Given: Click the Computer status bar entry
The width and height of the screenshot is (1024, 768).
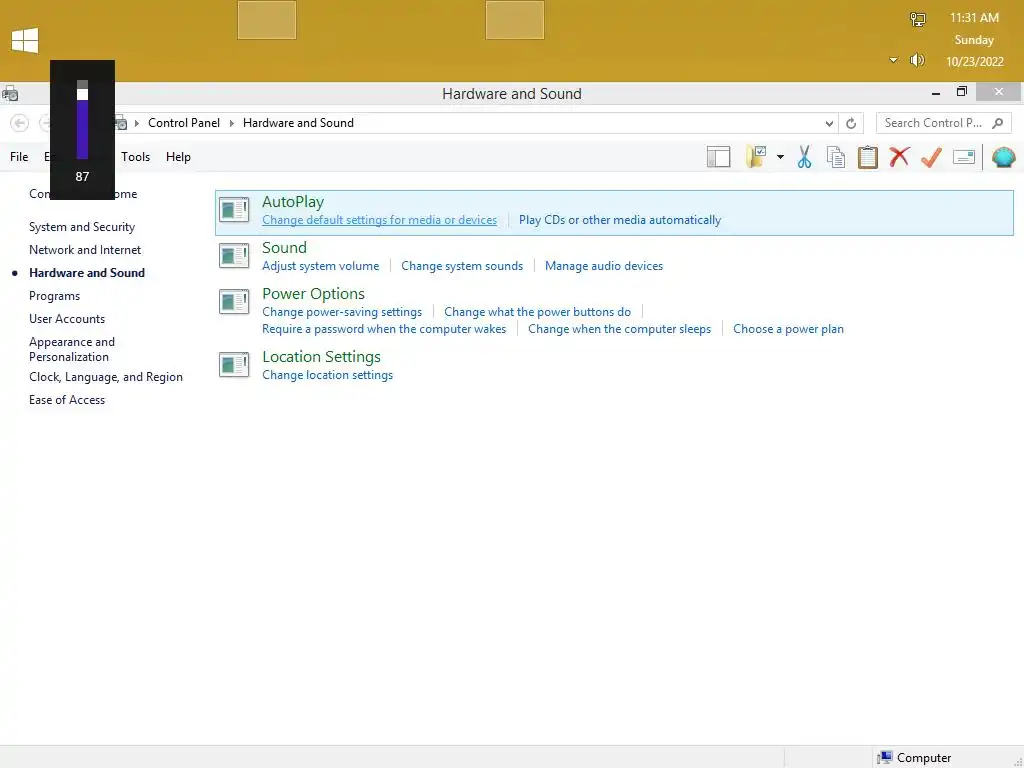Looking at the screenshot, I should (x=914, y=758).
